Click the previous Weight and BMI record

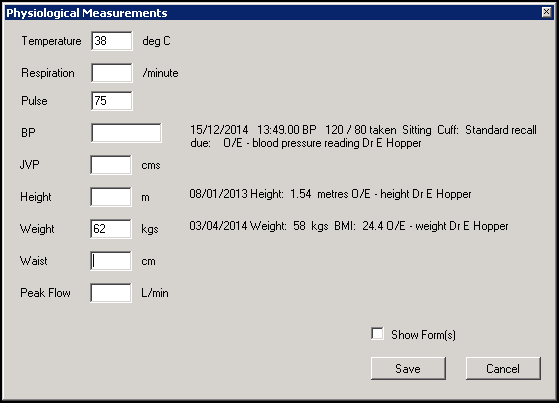pyautogui.click(x=349, y=226)
